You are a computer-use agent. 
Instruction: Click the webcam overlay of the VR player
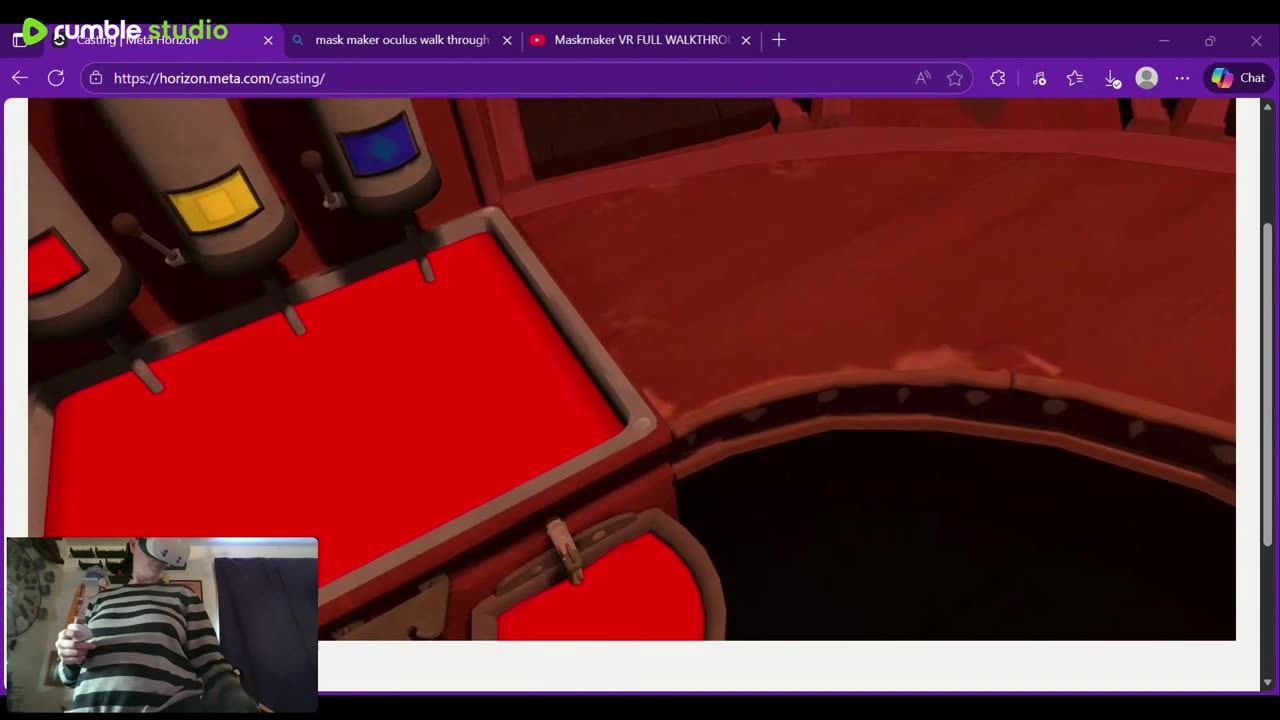(162, 625)
